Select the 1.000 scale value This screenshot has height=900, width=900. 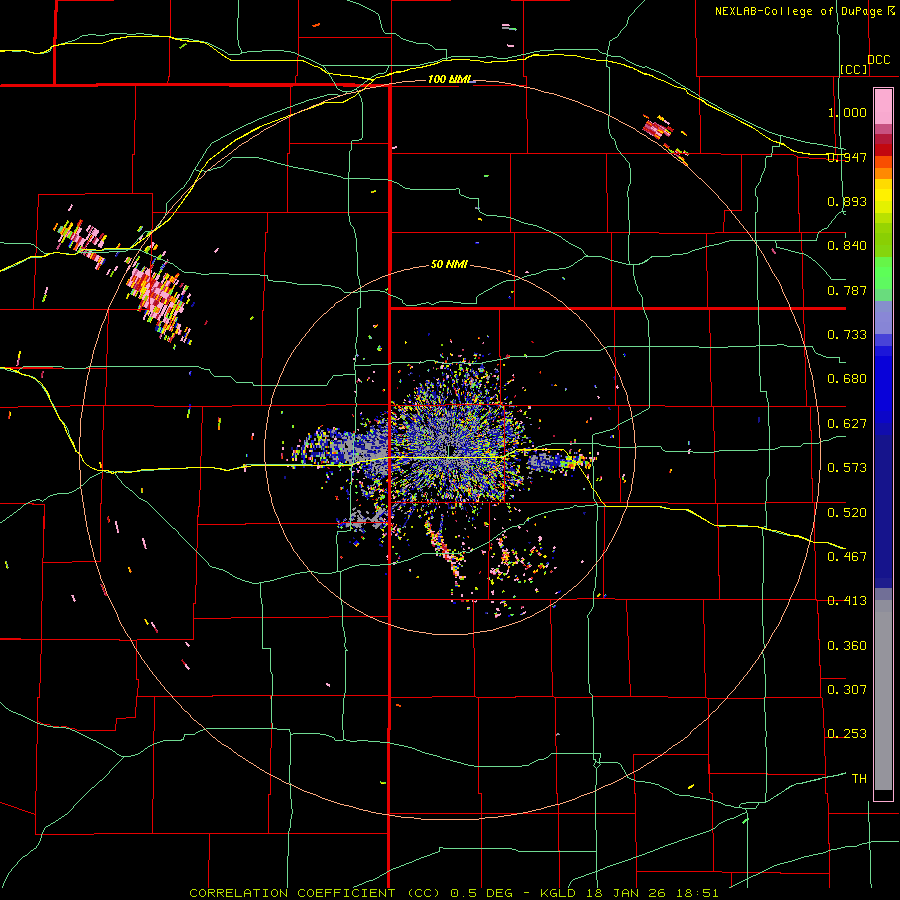847,112
